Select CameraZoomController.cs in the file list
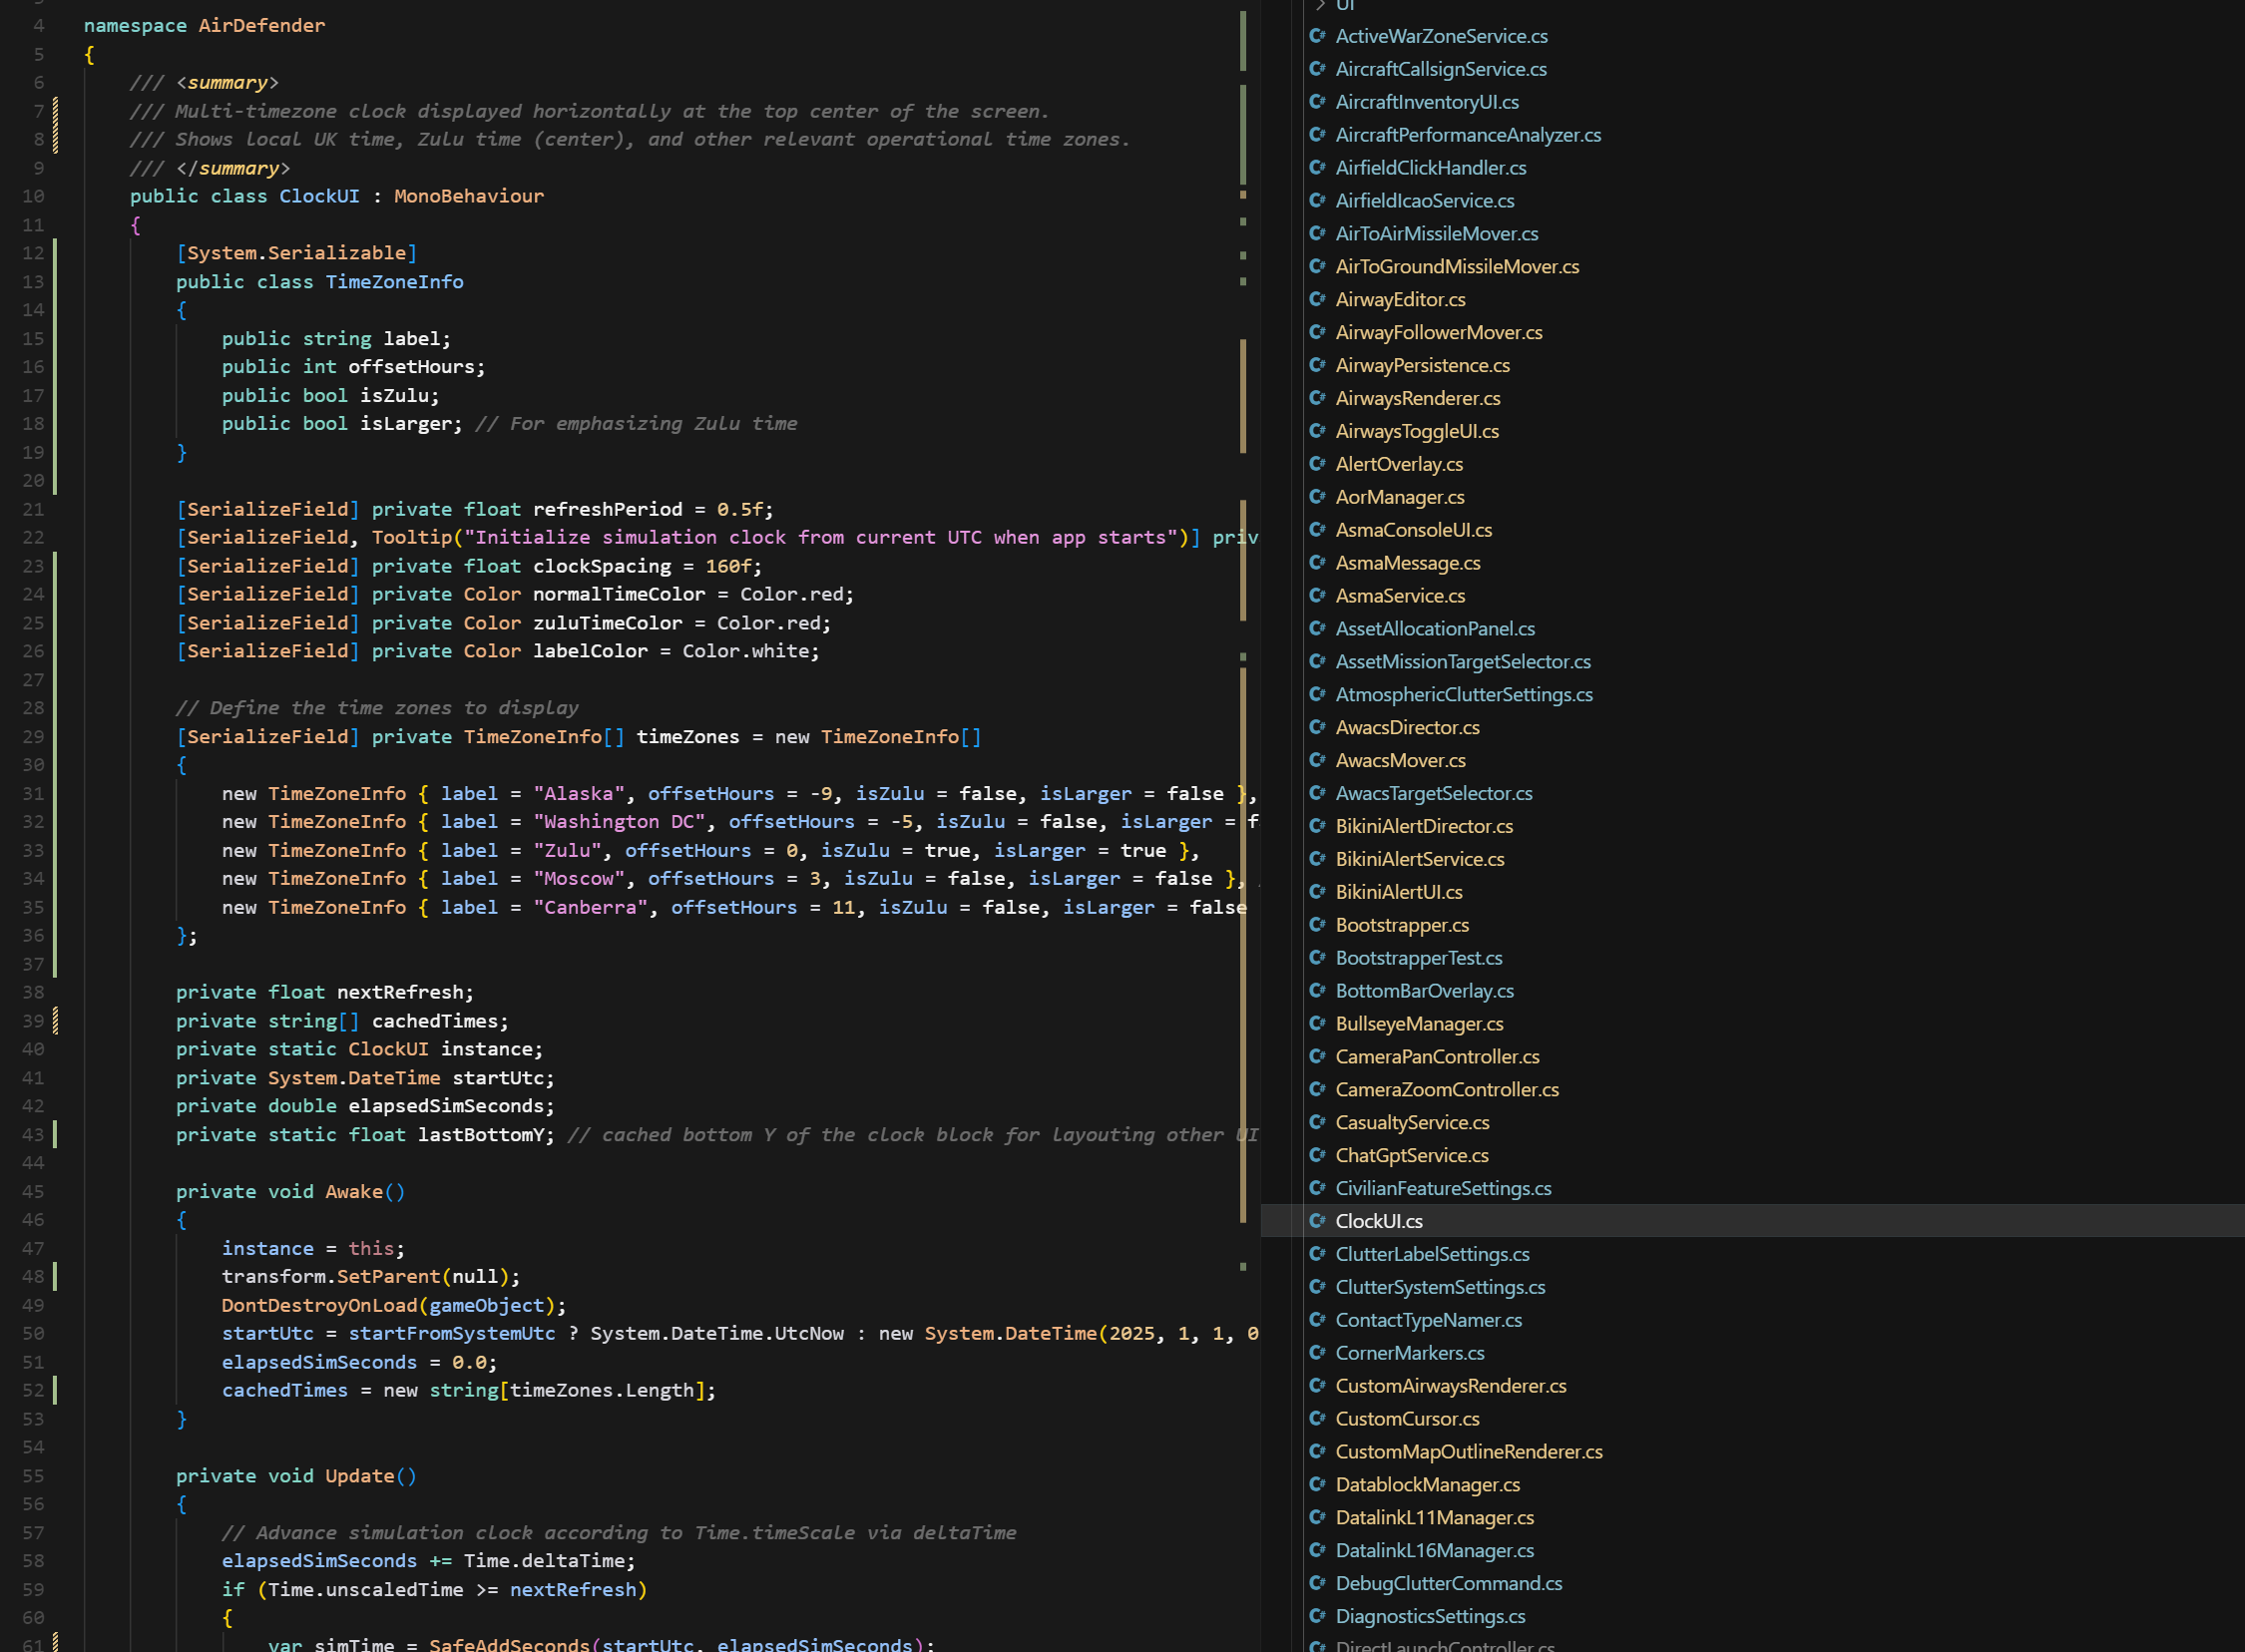Image resolution: width=2245 pixels, height=1652 pixels. [x=1446, y=1089]
